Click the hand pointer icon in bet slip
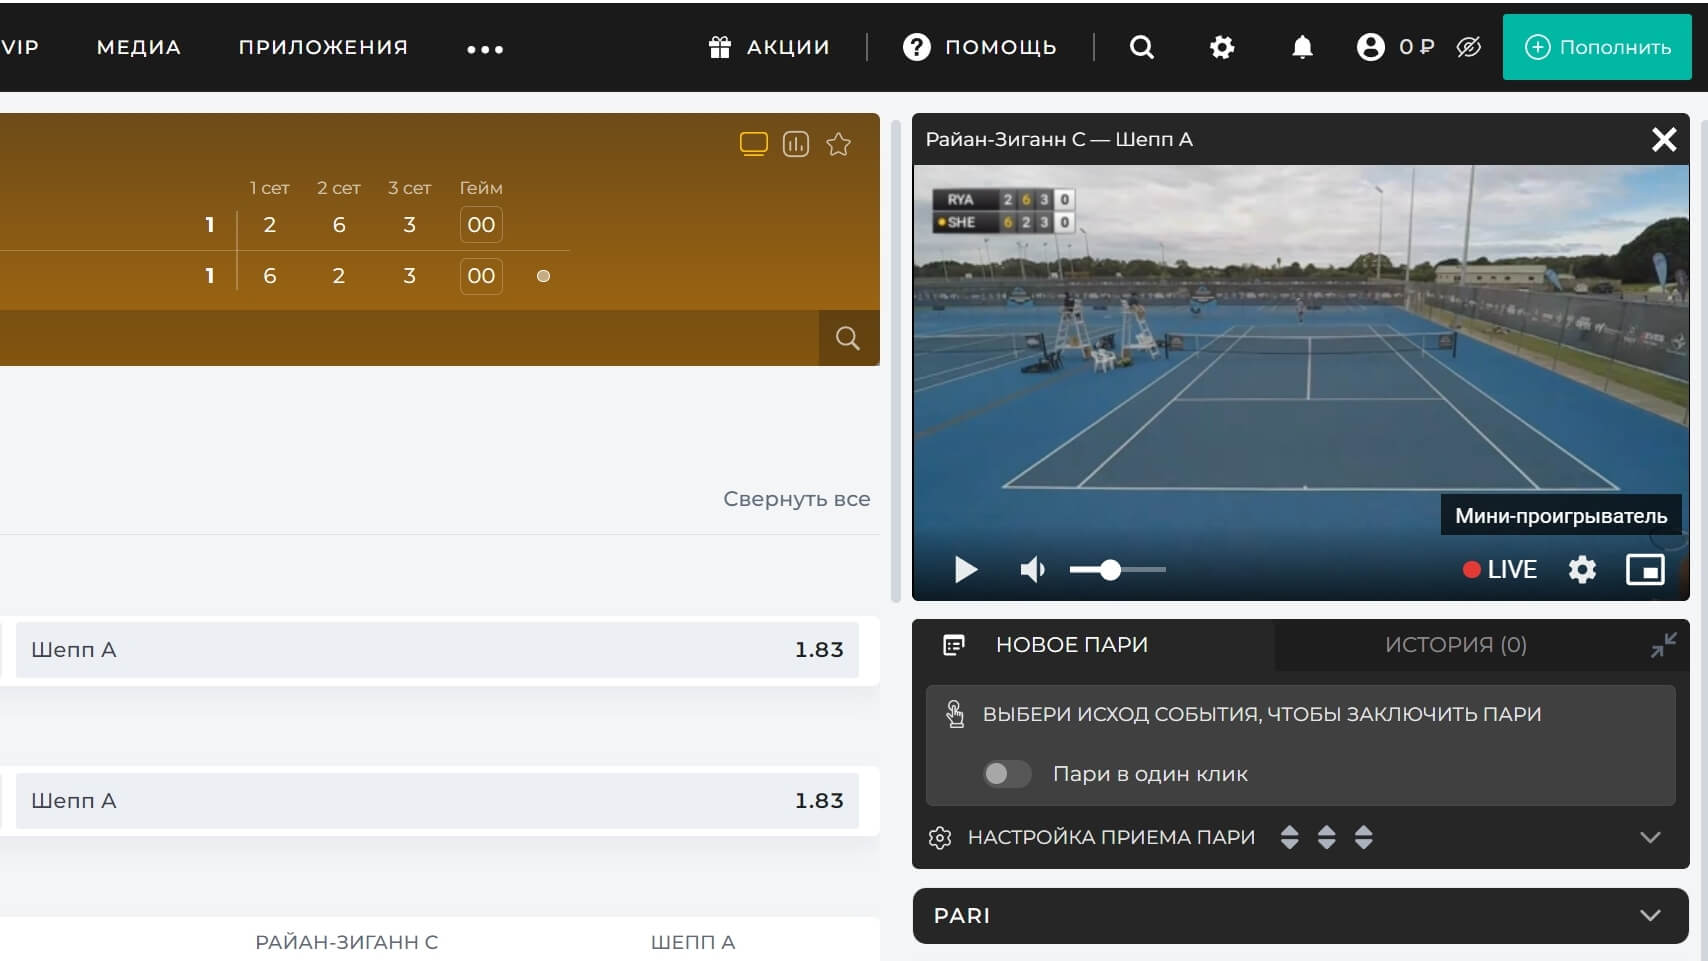Image resolution: width=1708 pixels, height=961 pixels. (955, 714)
